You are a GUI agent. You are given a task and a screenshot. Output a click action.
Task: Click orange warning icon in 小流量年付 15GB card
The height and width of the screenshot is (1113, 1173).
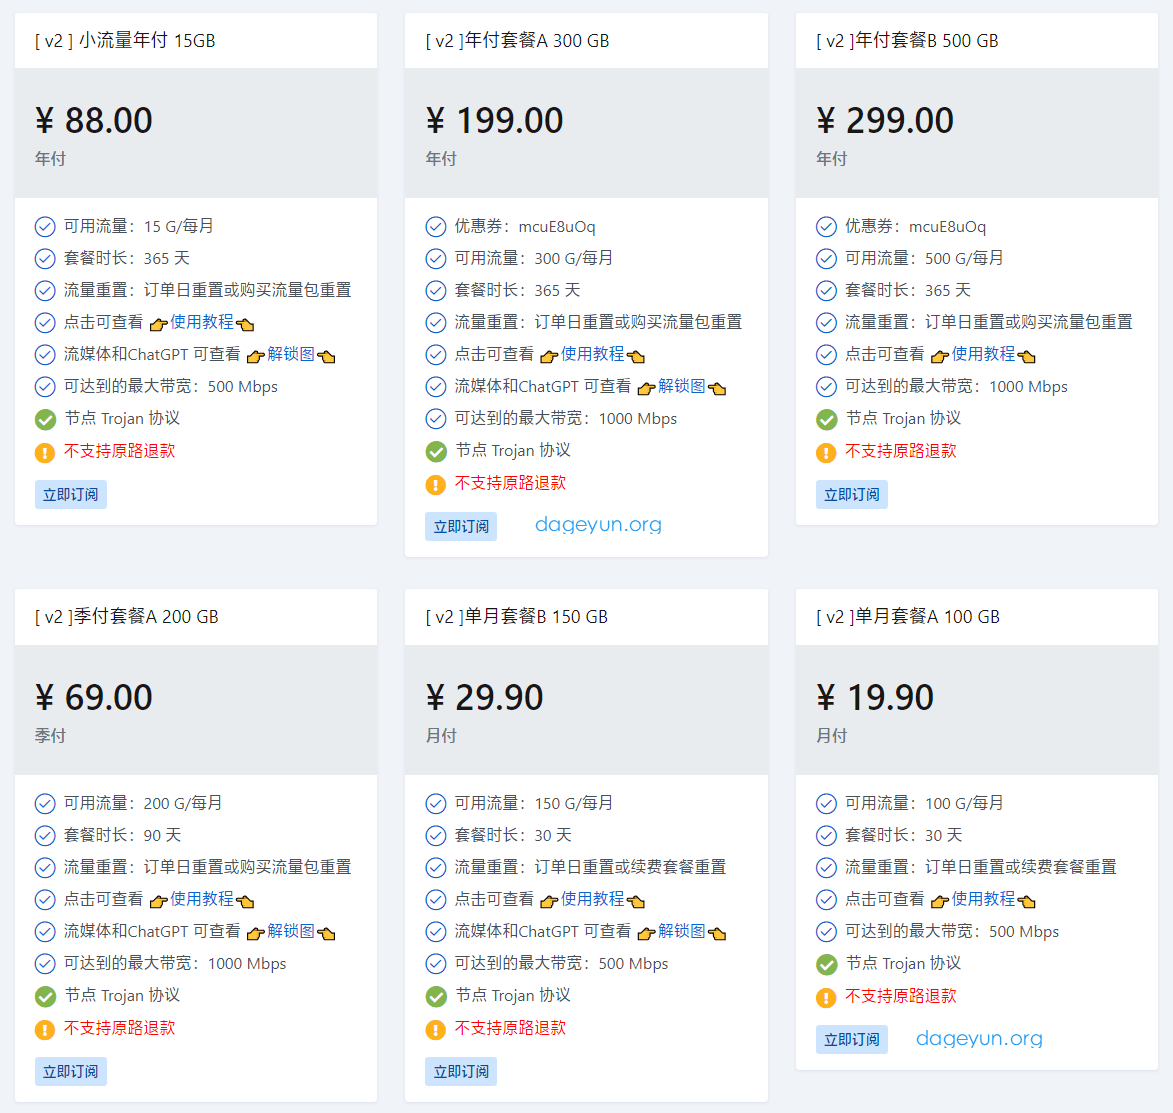tap(45, 452)
